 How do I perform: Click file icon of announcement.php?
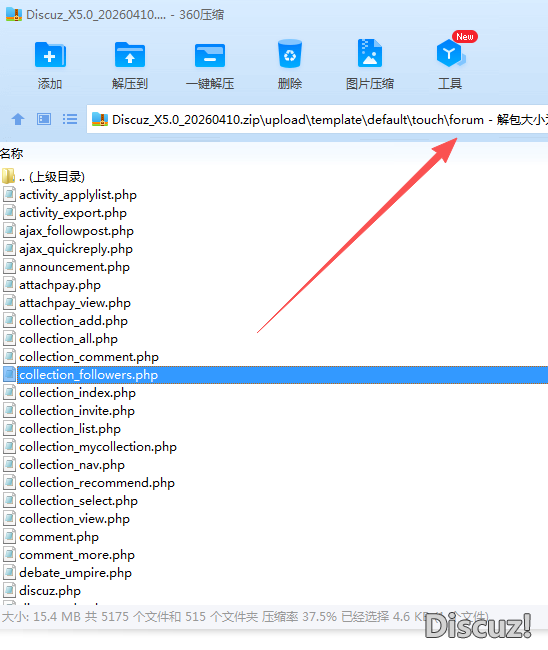pos(10,267)
